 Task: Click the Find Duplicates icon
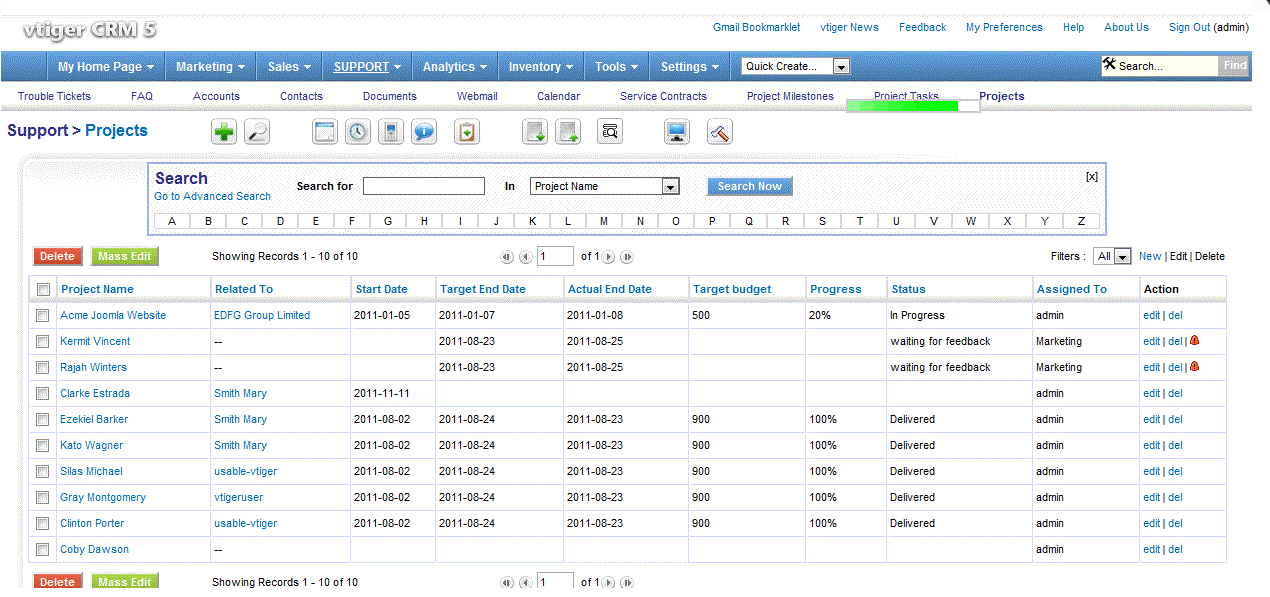click(610, 132)
